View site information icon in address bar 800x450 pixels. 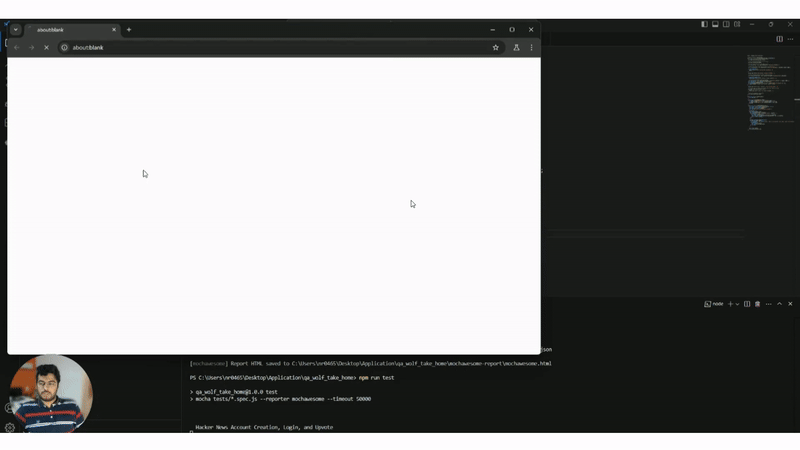point(64,47)
